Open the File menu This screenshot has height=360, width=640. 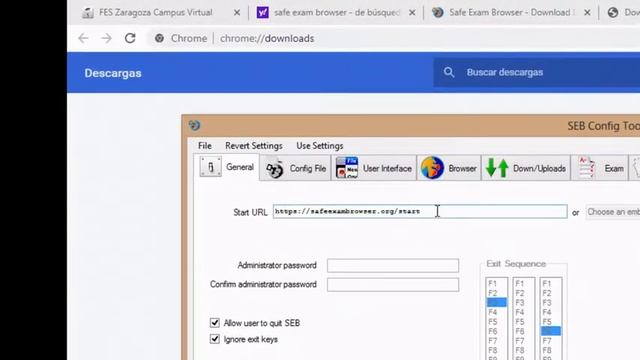204,146
